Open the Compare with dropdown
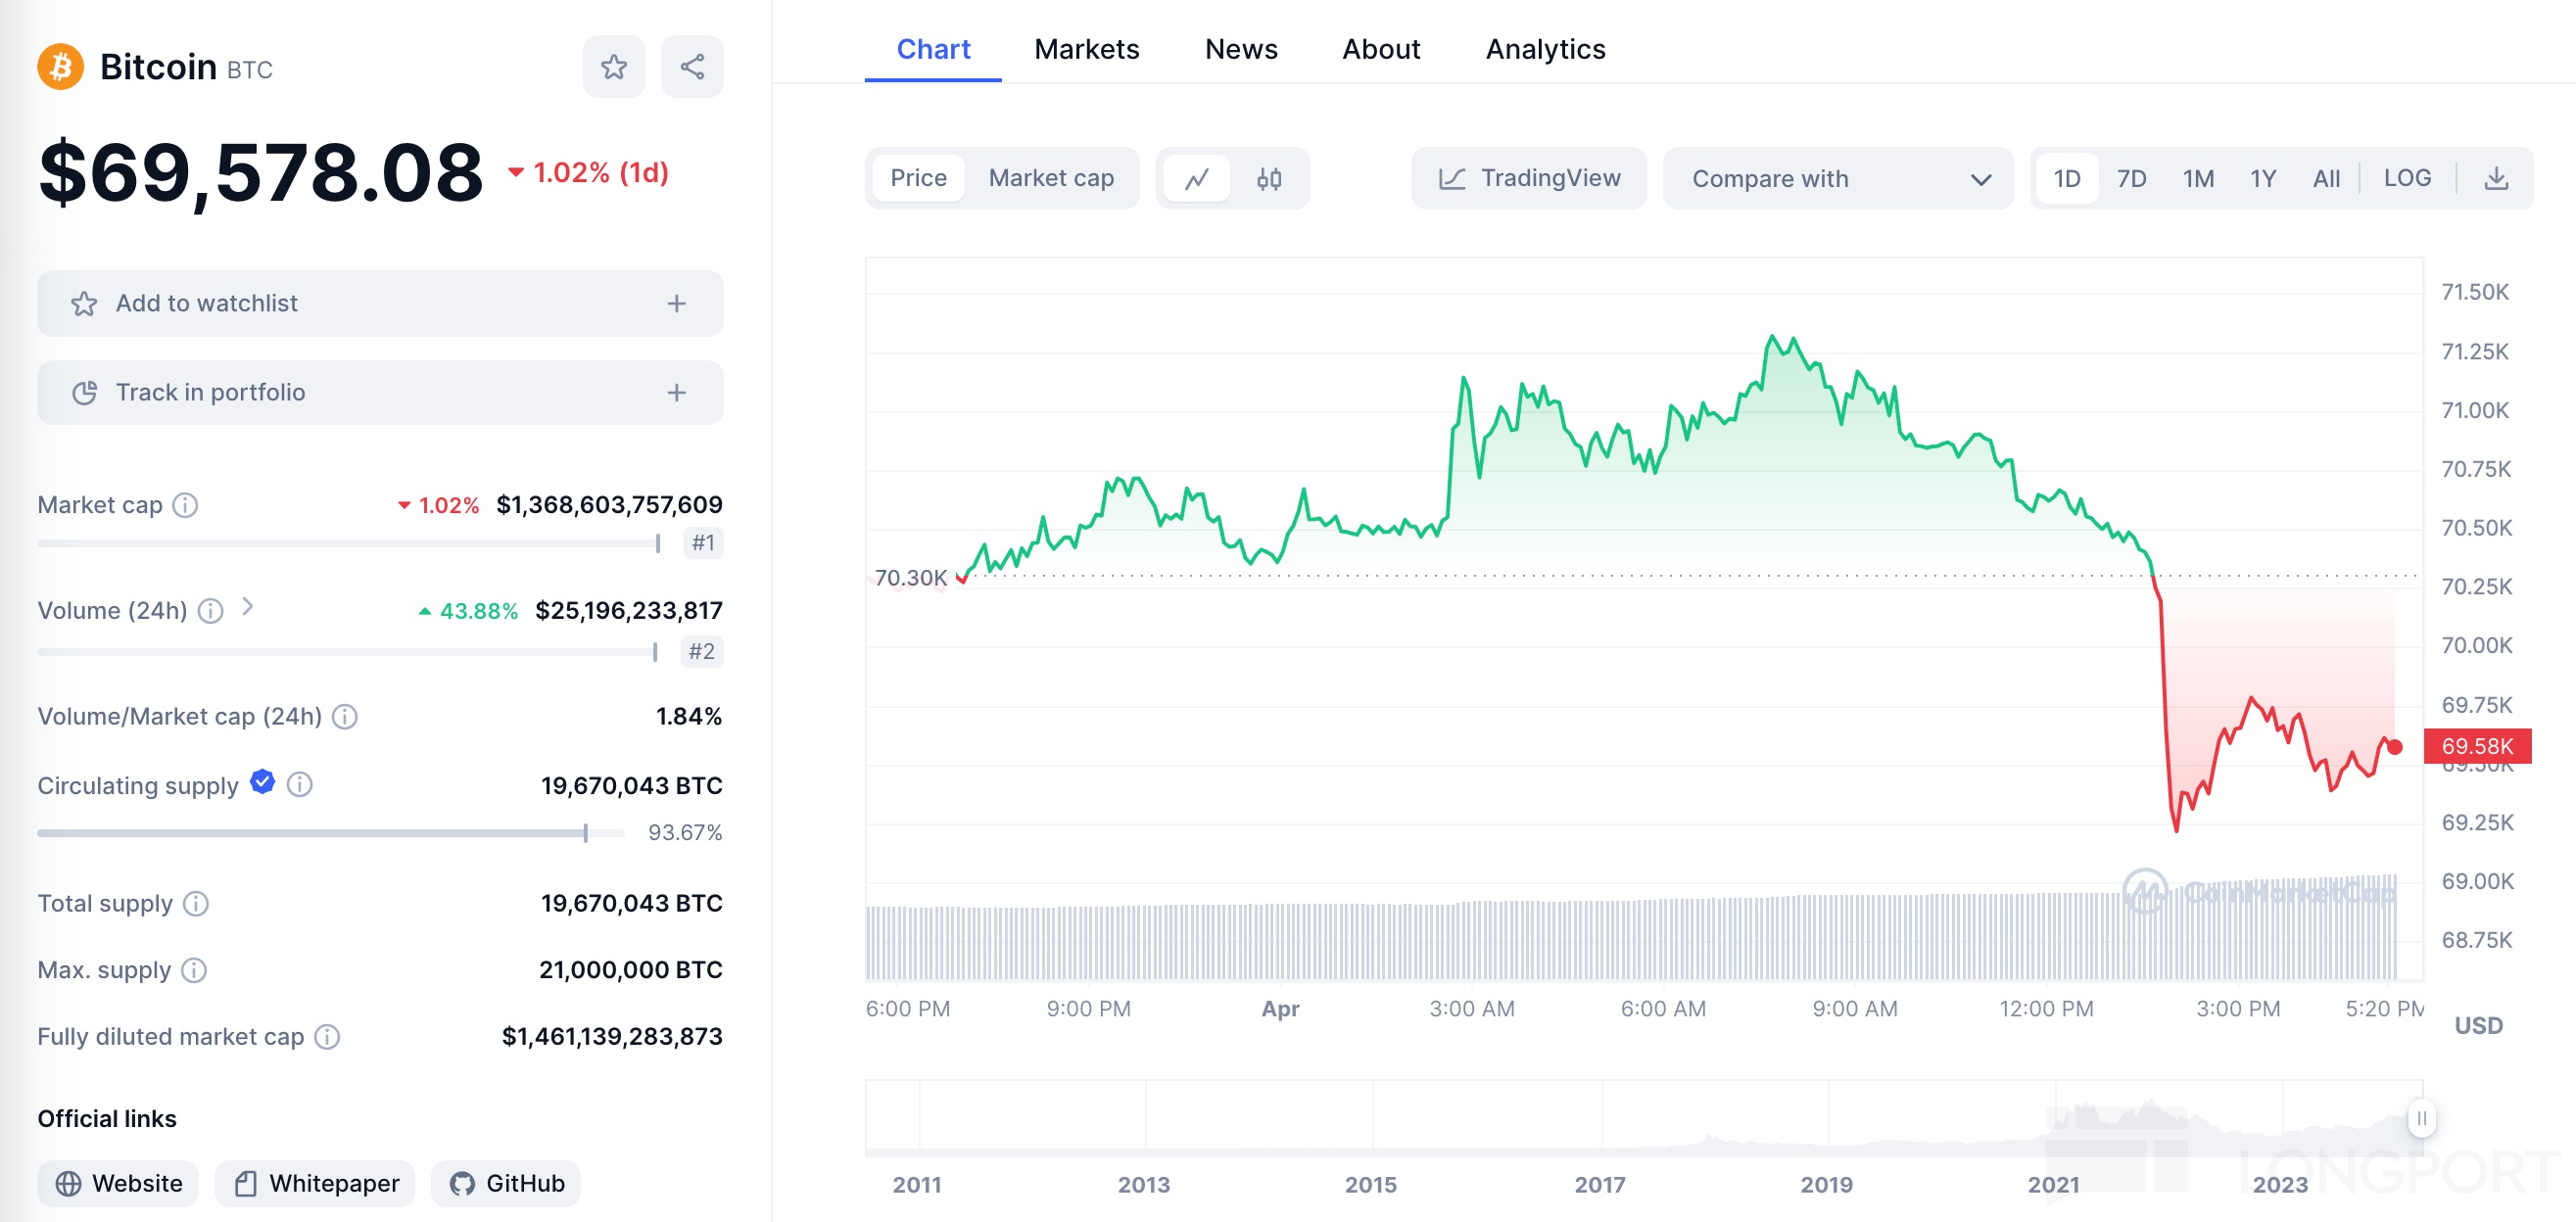Screen dimensions: 2576x1222 [1838, 178]
